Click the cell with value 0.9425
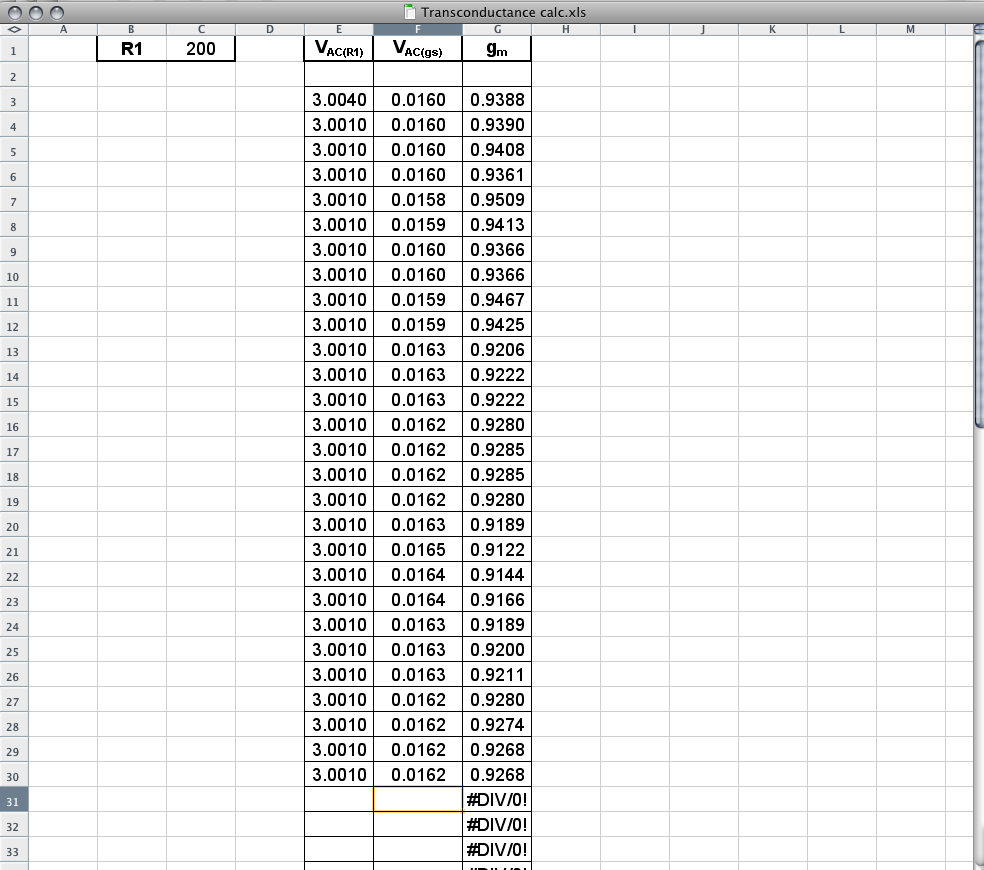984x870 pixels. coord(497,325)
